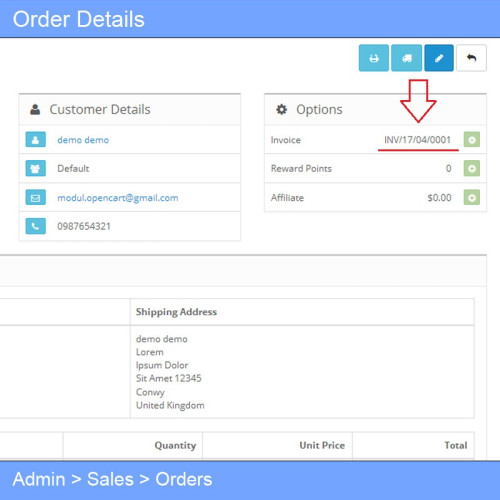
Task: Go back using the return arrow button
Action: (471, 58)
